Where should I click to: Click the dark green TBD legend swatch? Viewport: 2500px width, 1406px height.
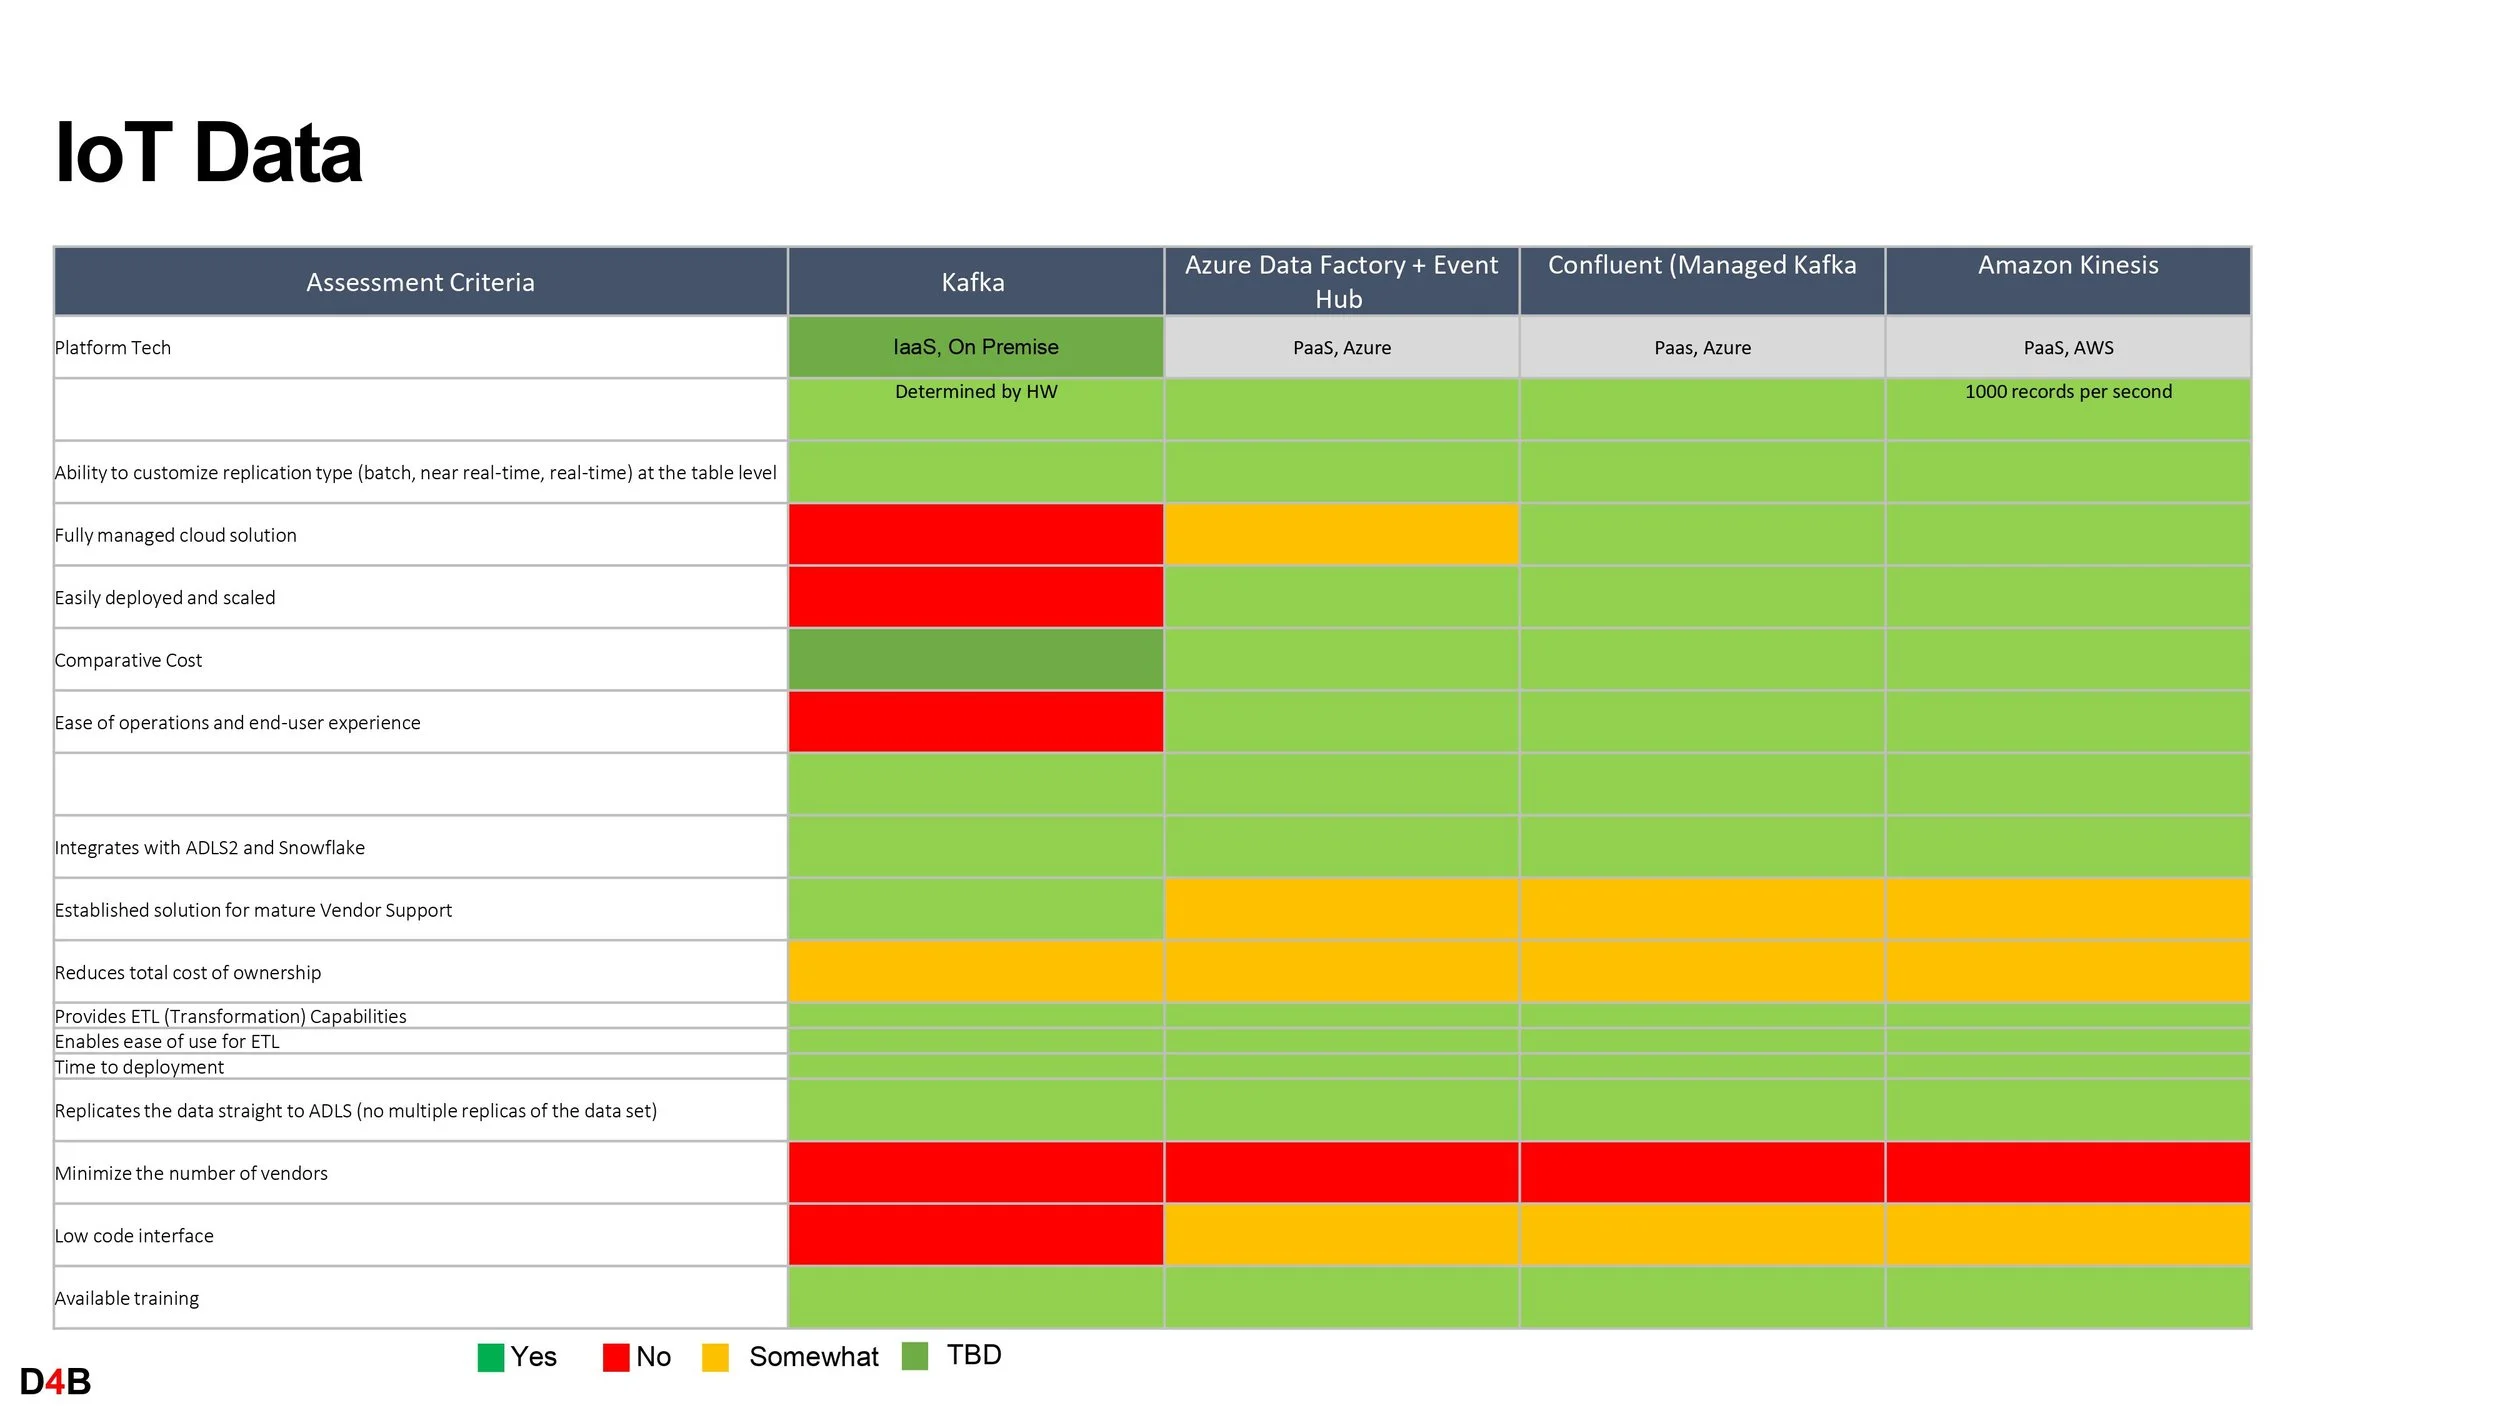(914, 1355)
